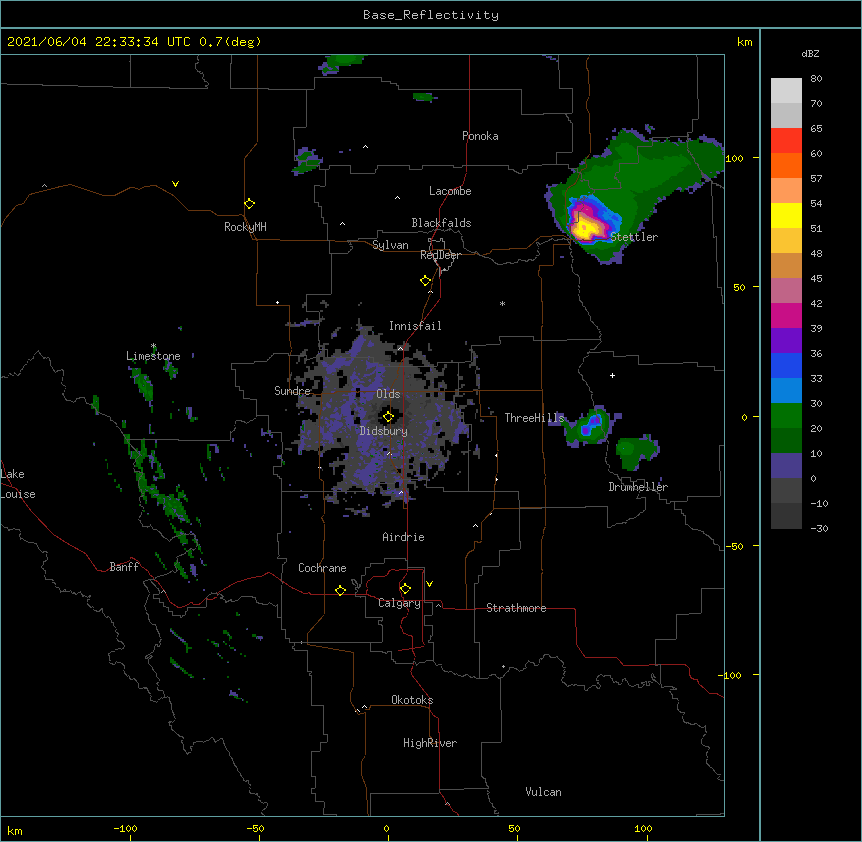Click the white asterisk marker above Limestone
862x842 pixels.
point(153,346)
